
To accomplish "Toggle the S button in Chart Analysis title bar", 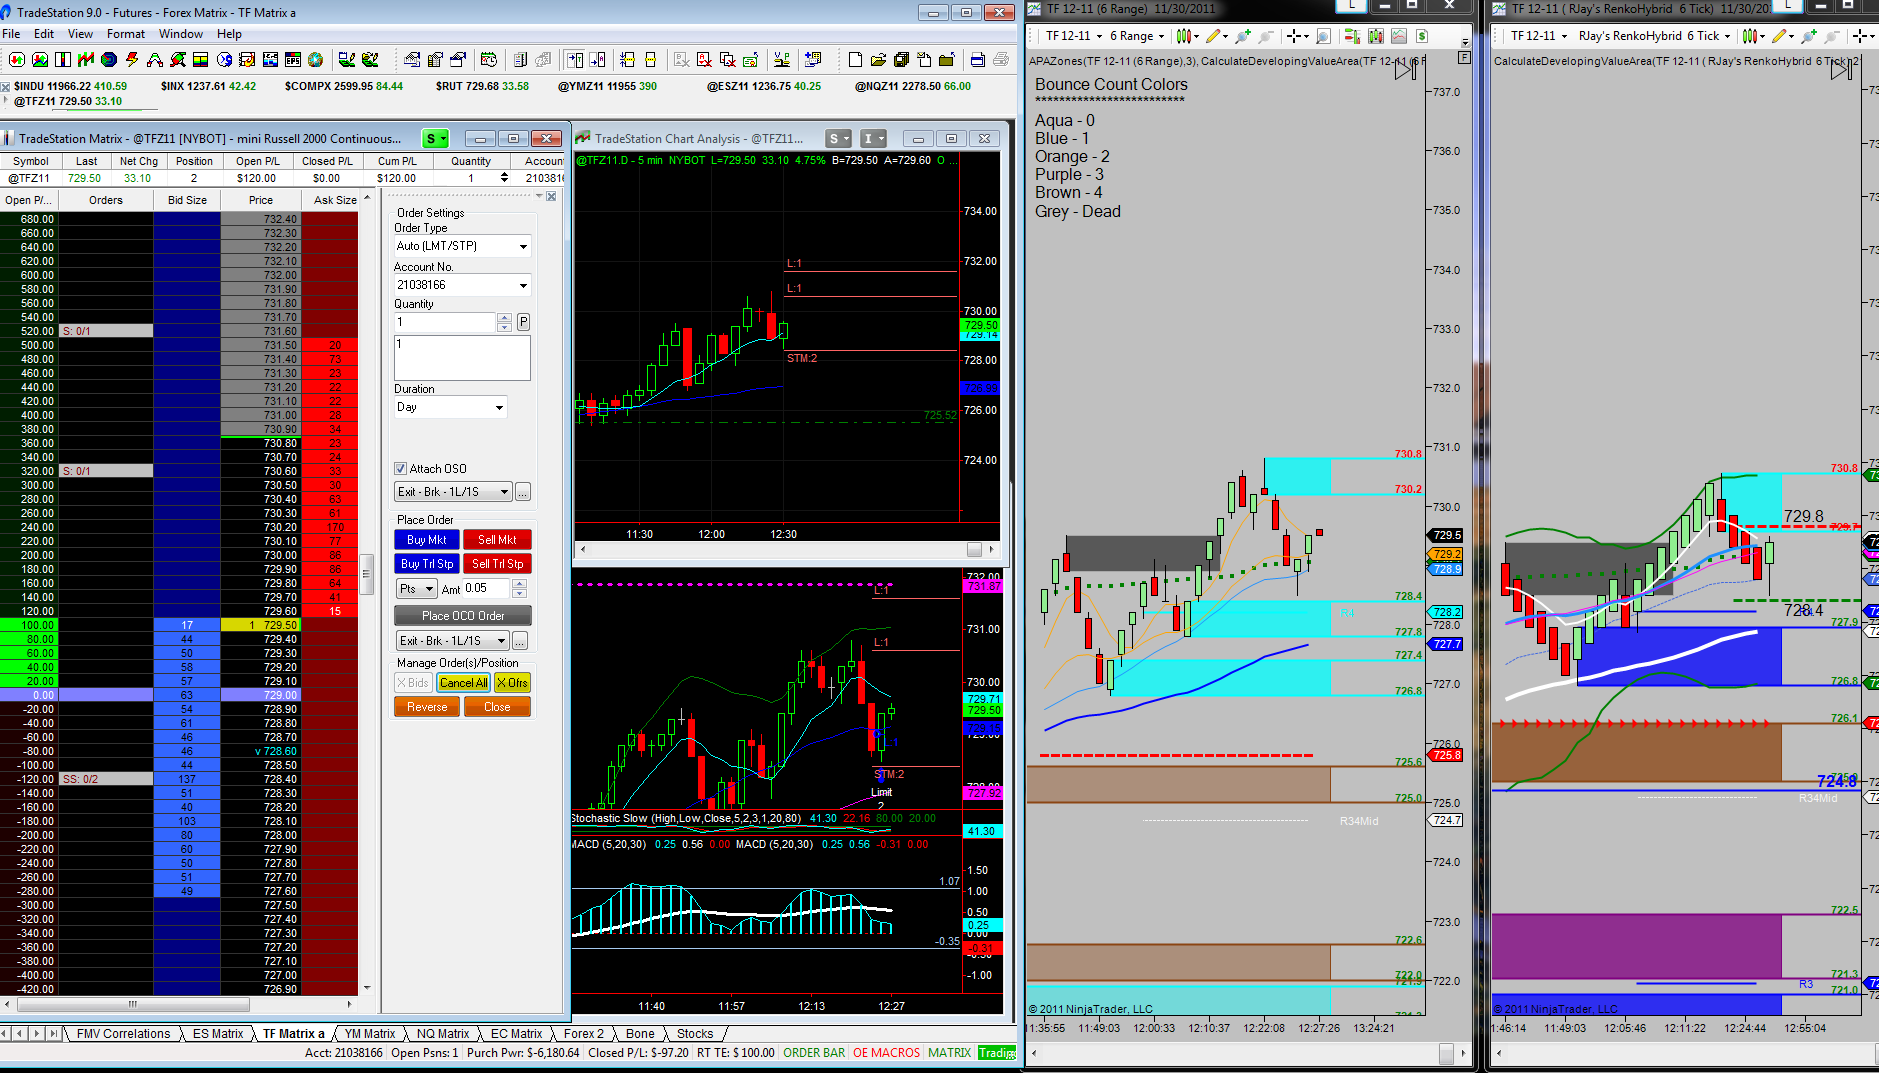I will click(x=838, y=138).
